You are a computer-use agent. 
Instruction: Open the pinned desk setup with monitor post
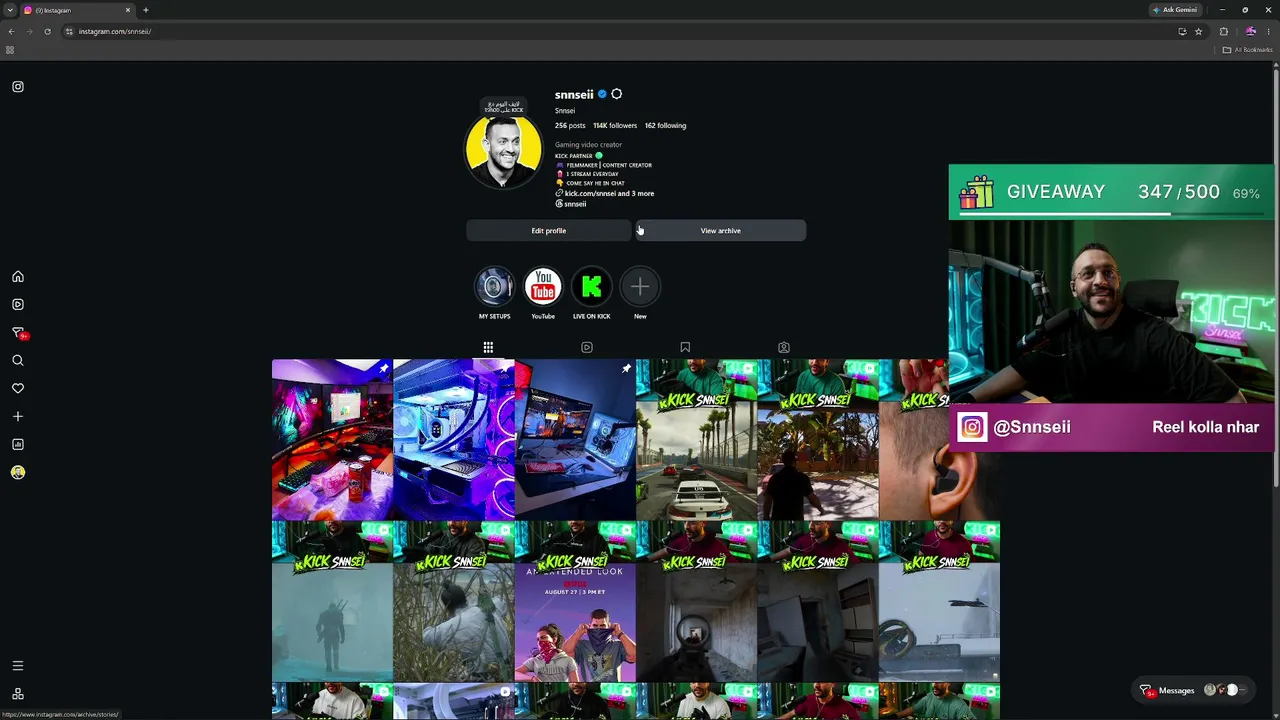click(x=575, y=440)
